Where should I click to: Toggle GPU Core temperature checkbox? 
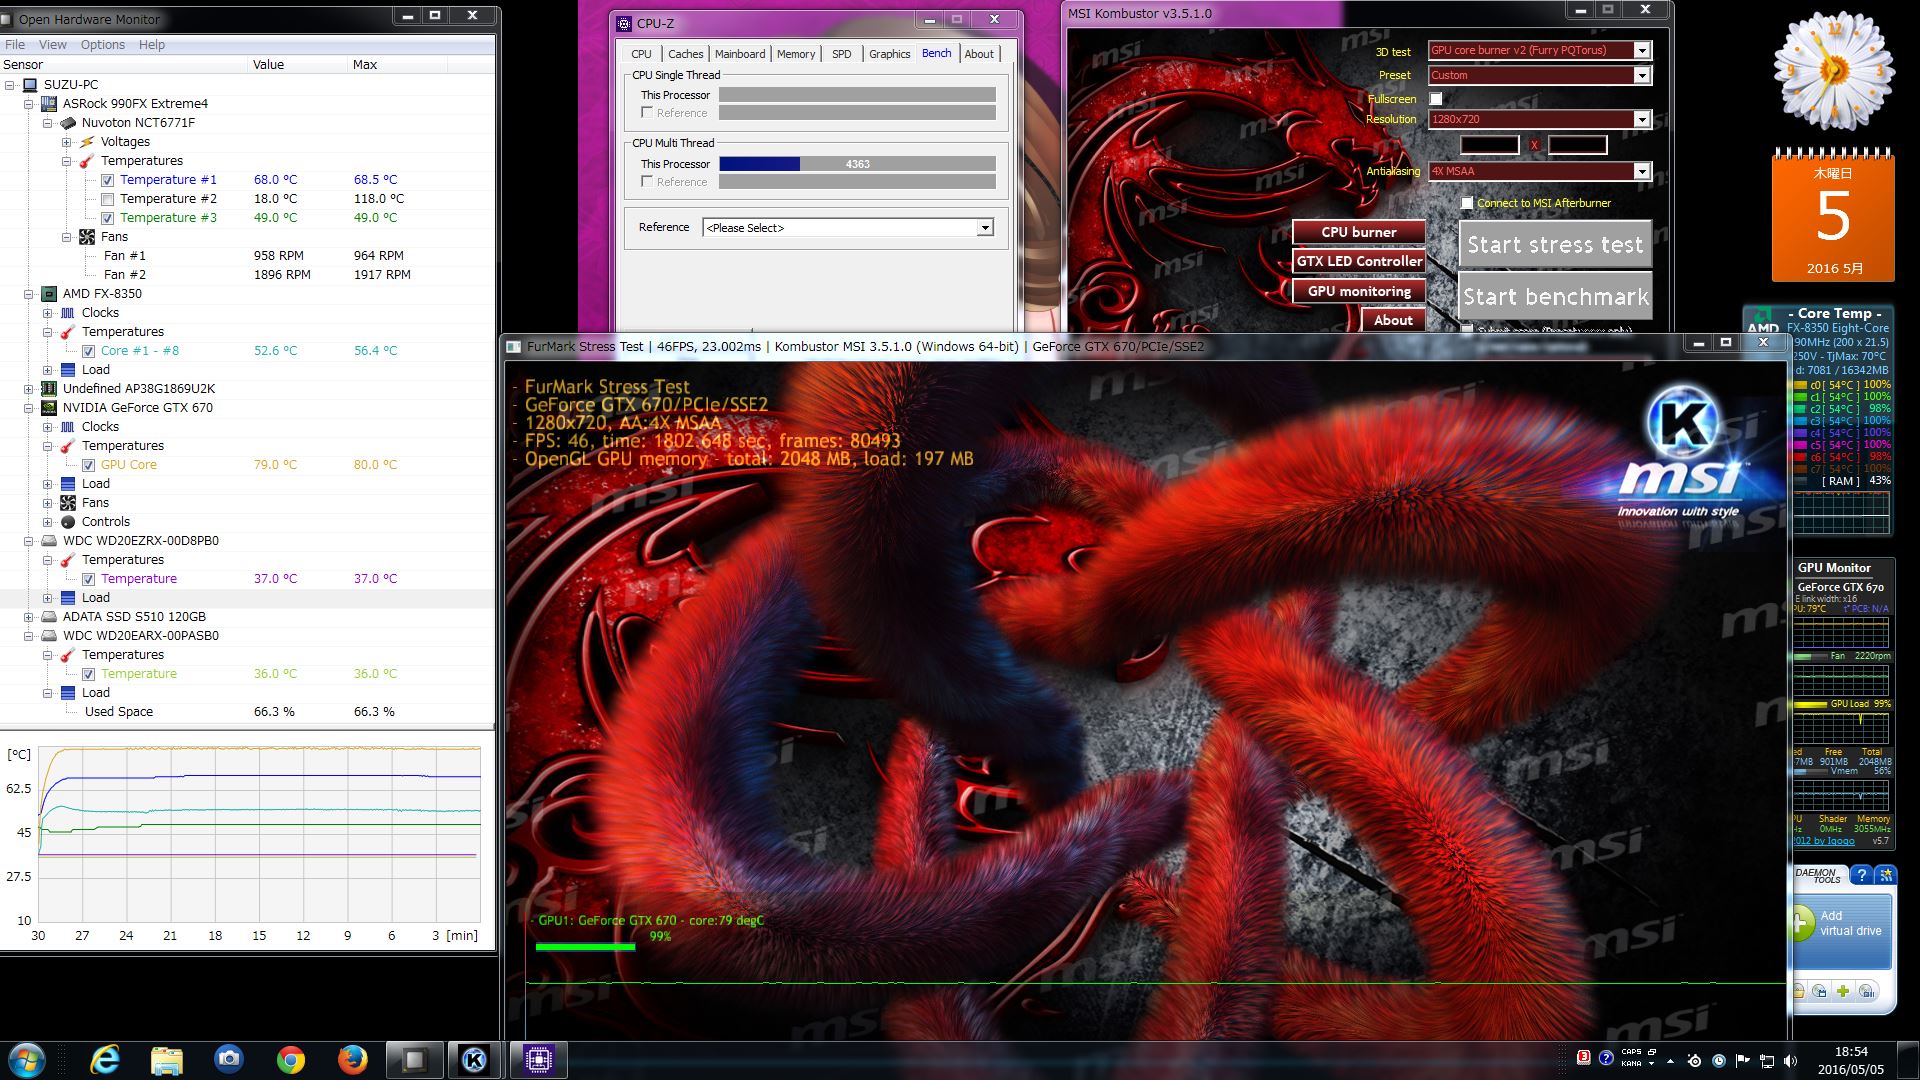click(x=88, y=465)
